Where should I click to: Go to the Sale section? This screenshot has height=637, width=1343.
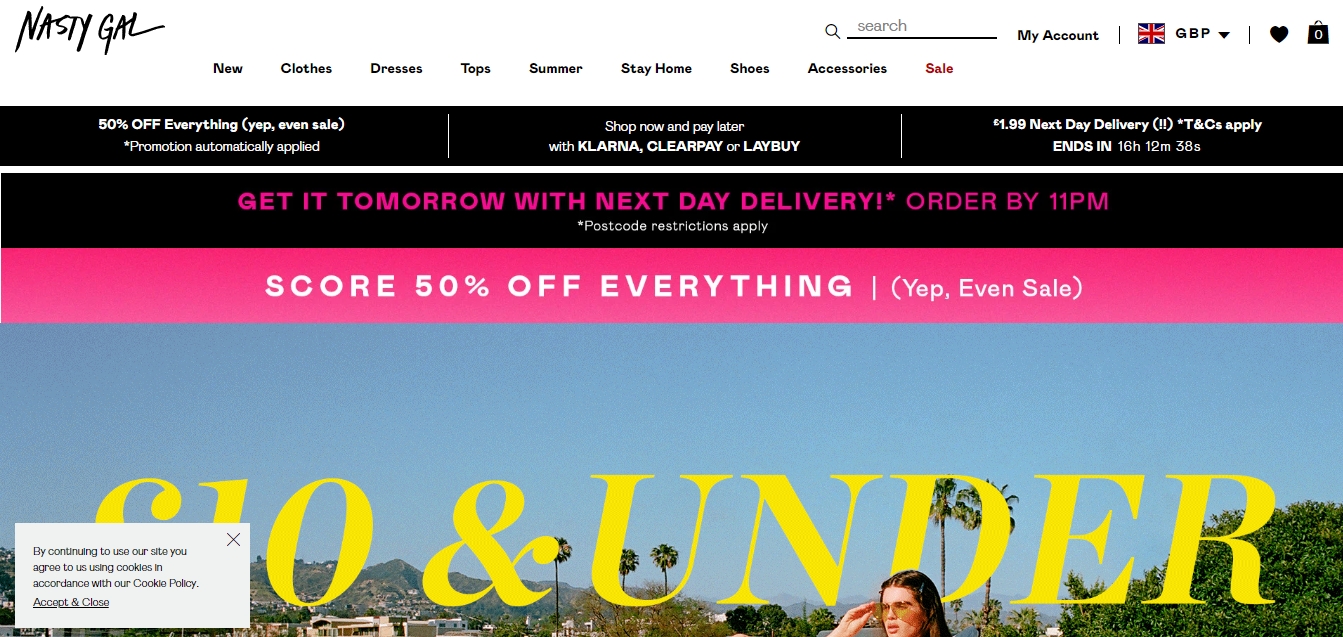[x=939, y=68]
